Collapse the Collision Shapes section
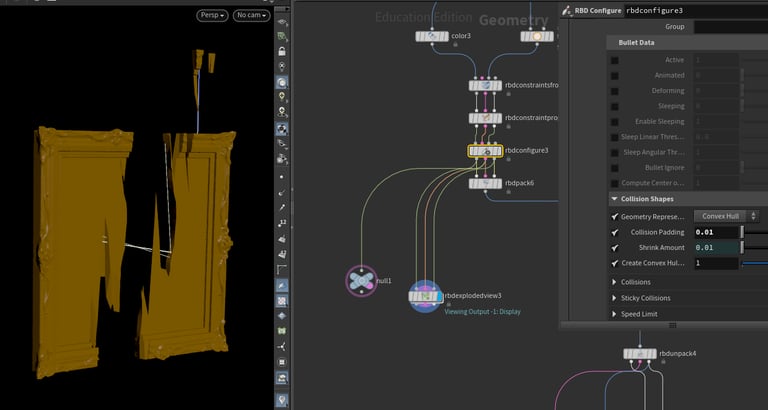Viewport: 768px width, 410px height. click(614, 199)
